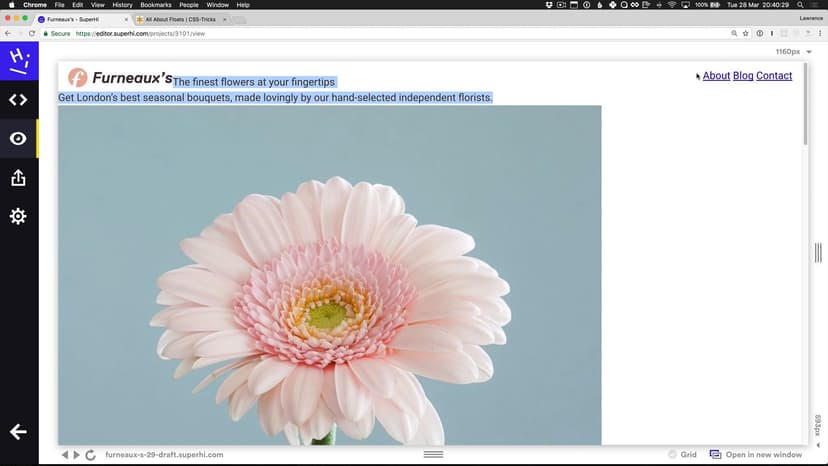This screenshot has height=466, width=828.
Task: Click the About link
Action: (x=716, y=76)
